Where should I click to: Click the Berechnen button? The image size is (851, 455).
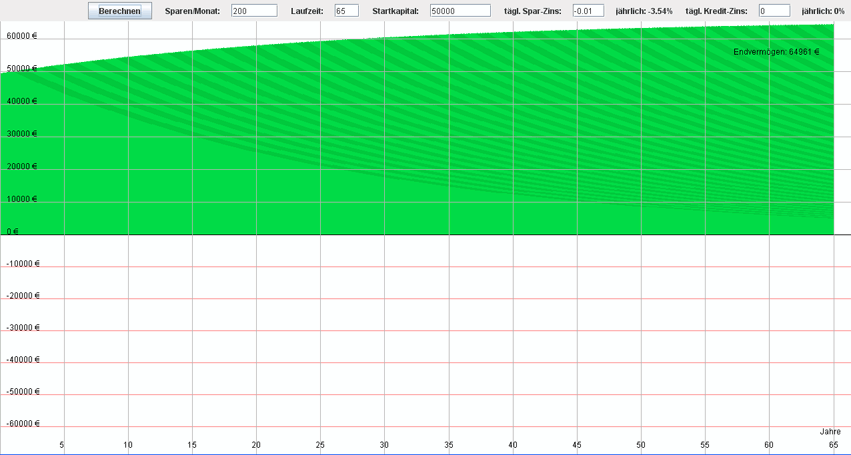121,11
